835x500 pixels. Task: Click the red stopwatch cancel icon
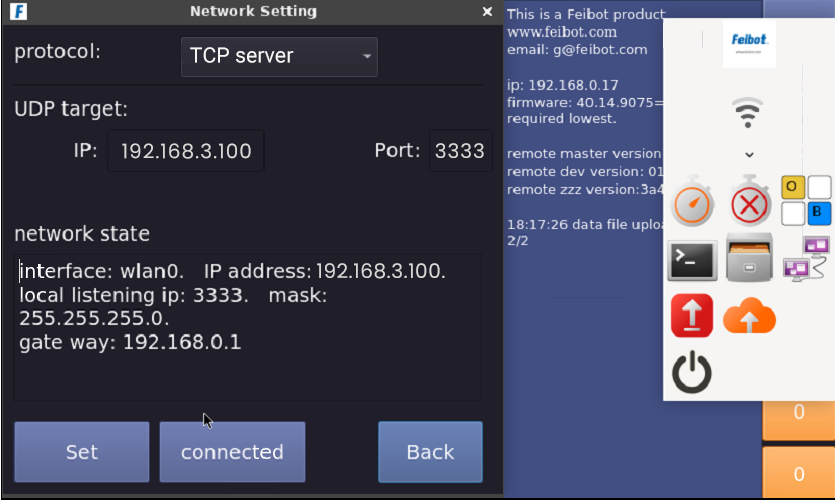(749, 204)
